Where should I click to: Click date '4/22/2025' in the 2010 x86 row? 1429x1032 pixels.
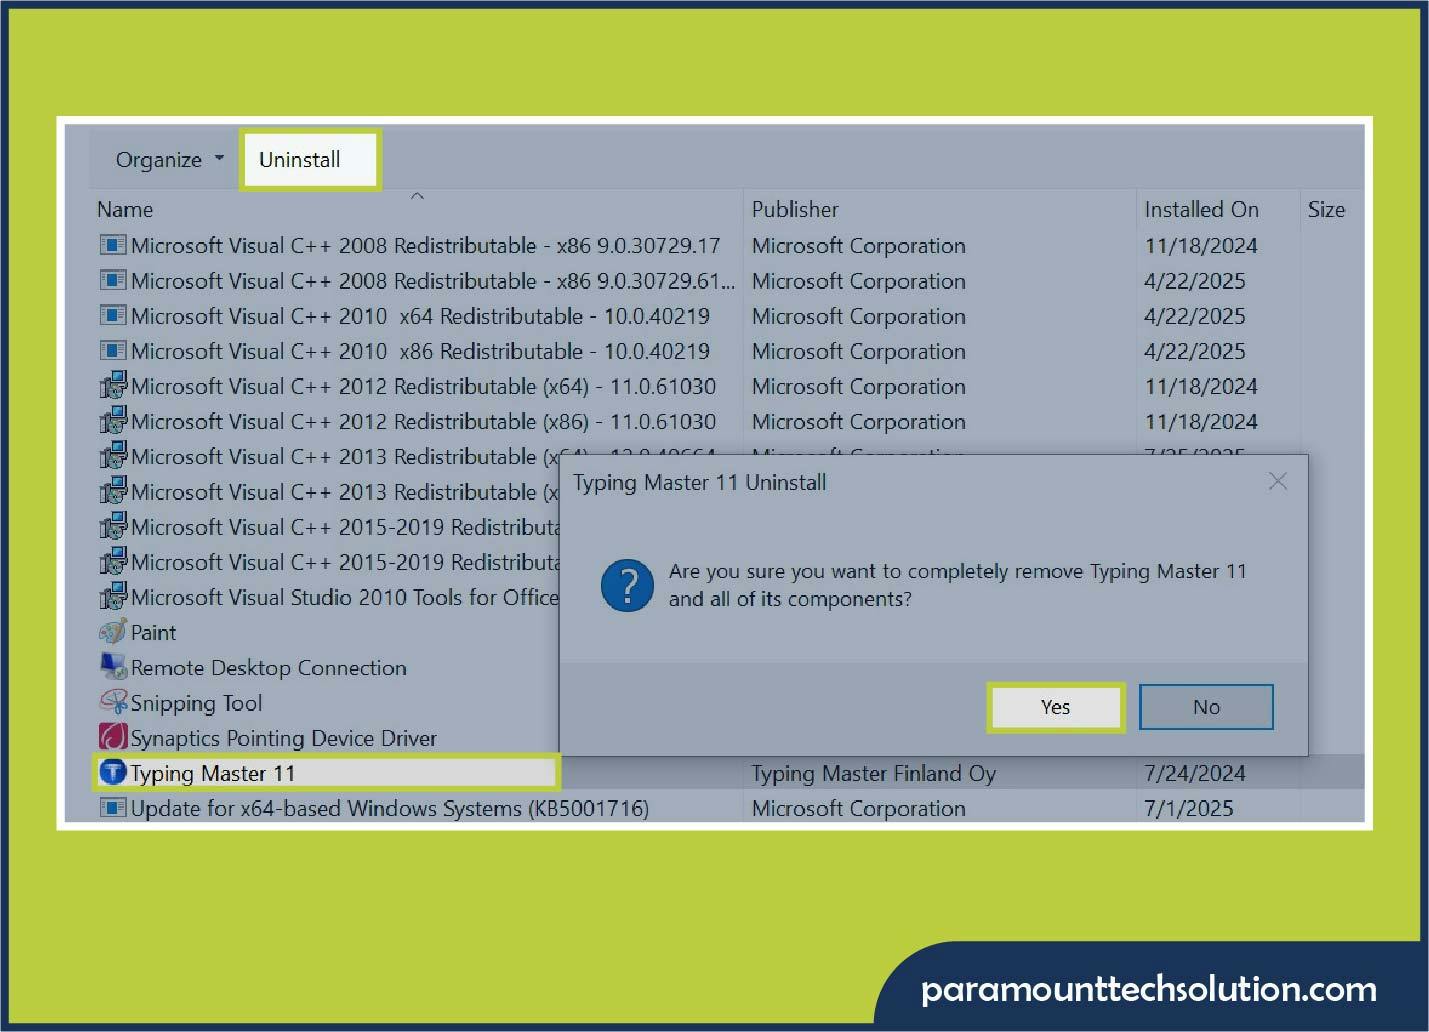pos(1194,351)
